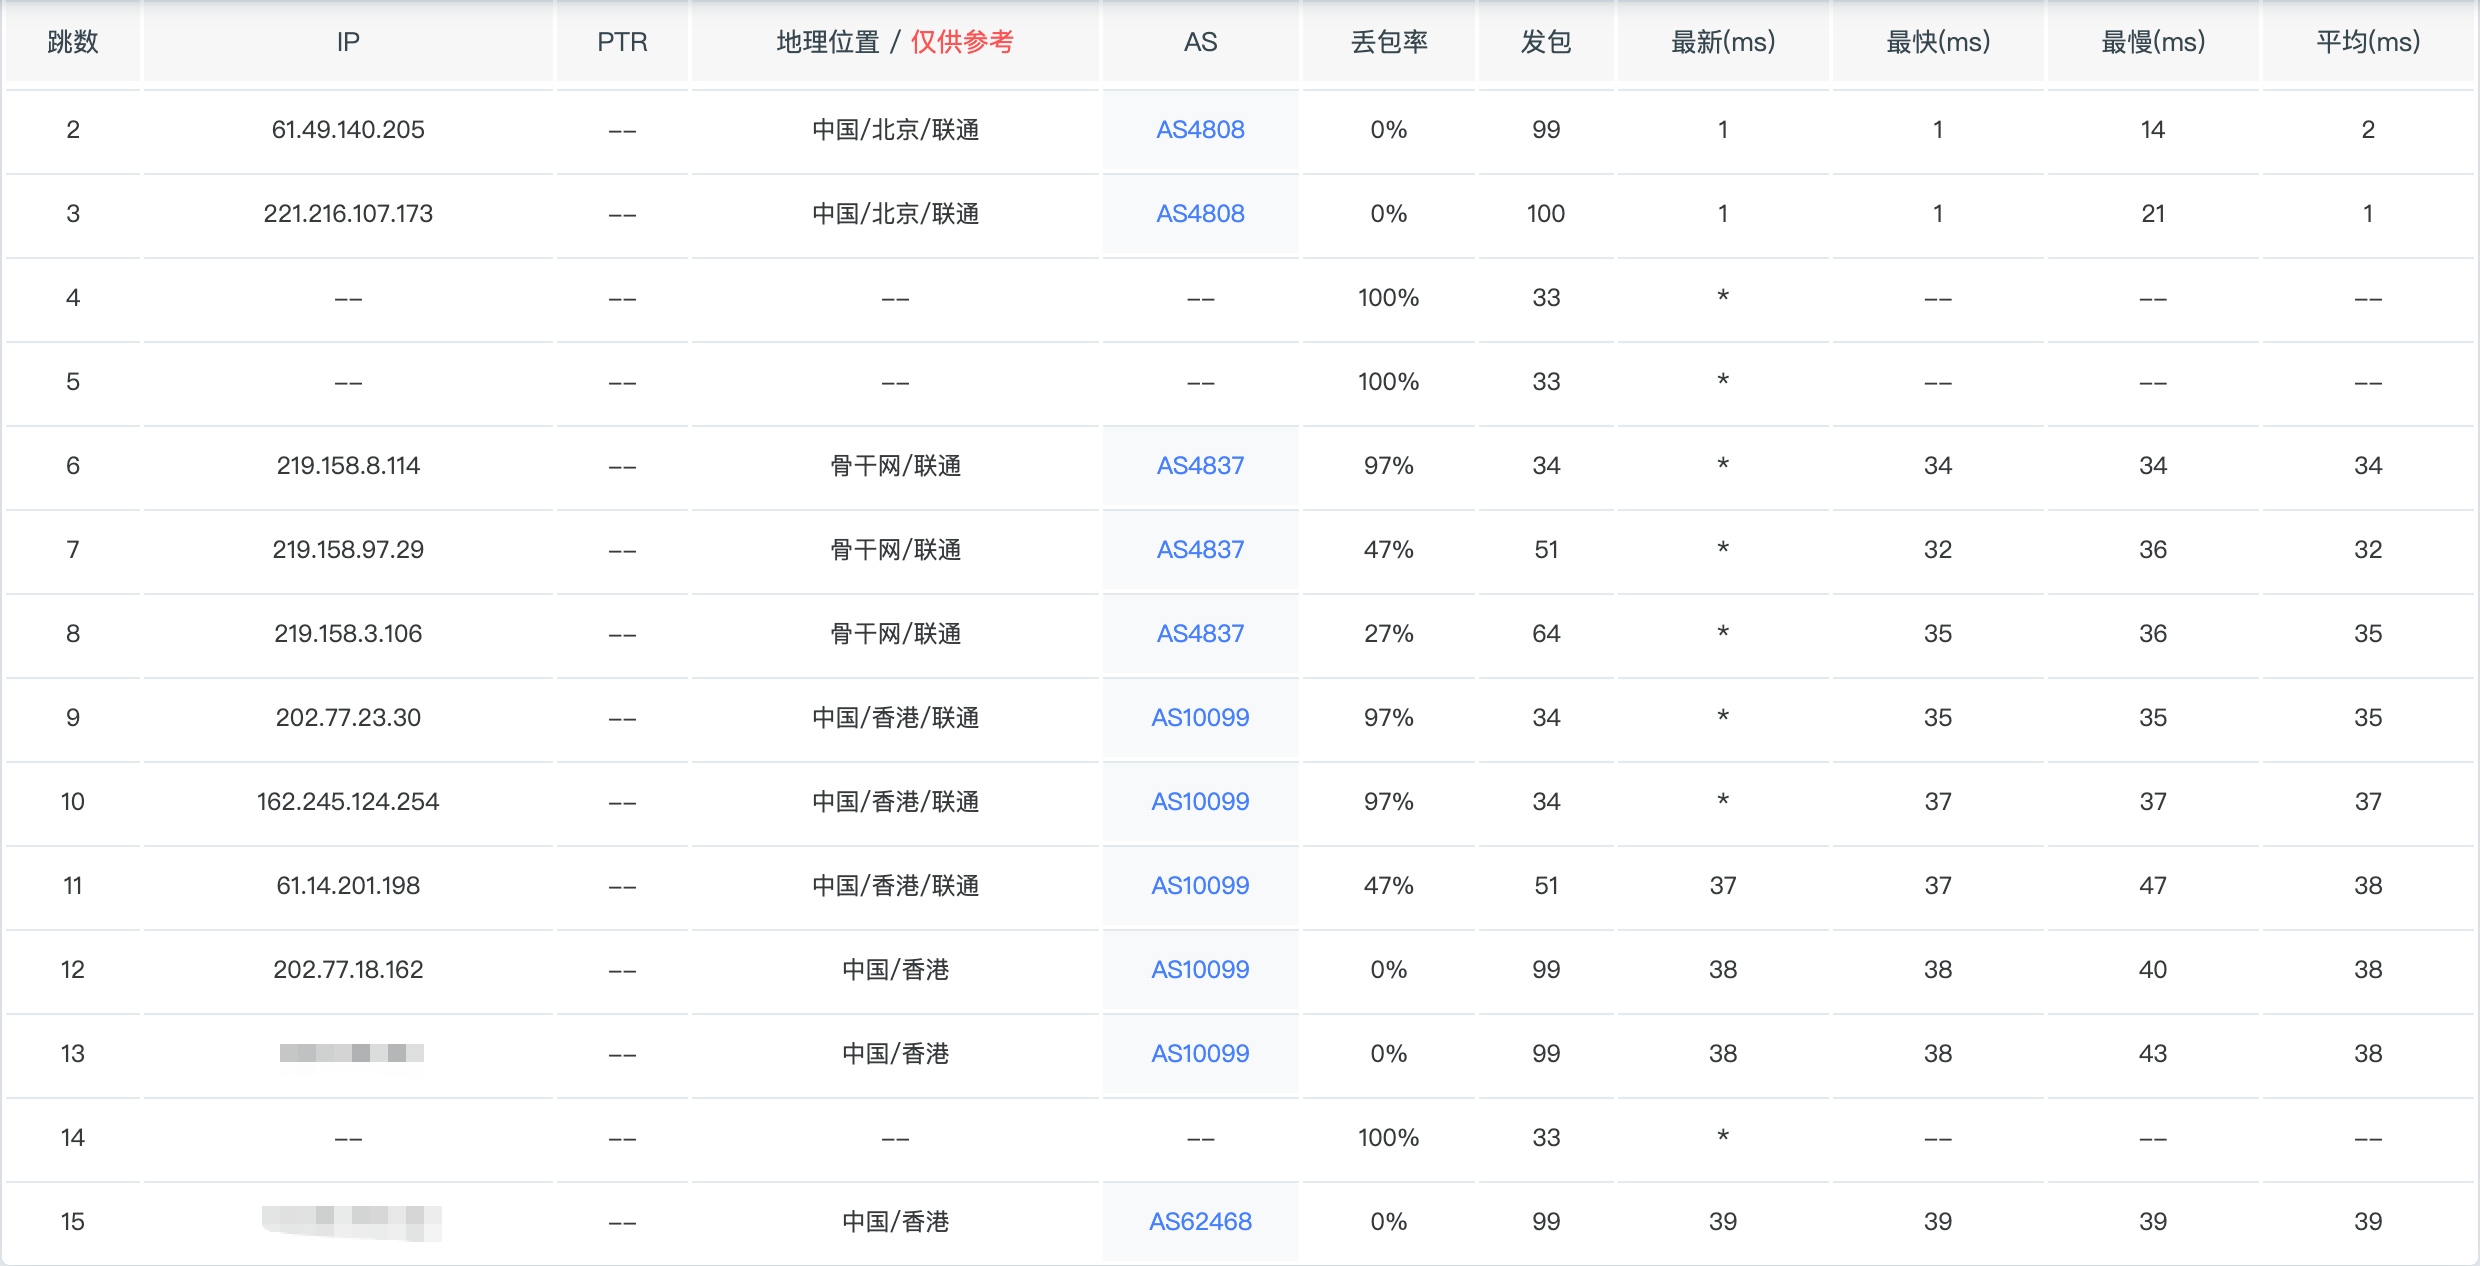2480x1266 pixels.
Task: Click the IP column header
Action: tap(348, 42)
